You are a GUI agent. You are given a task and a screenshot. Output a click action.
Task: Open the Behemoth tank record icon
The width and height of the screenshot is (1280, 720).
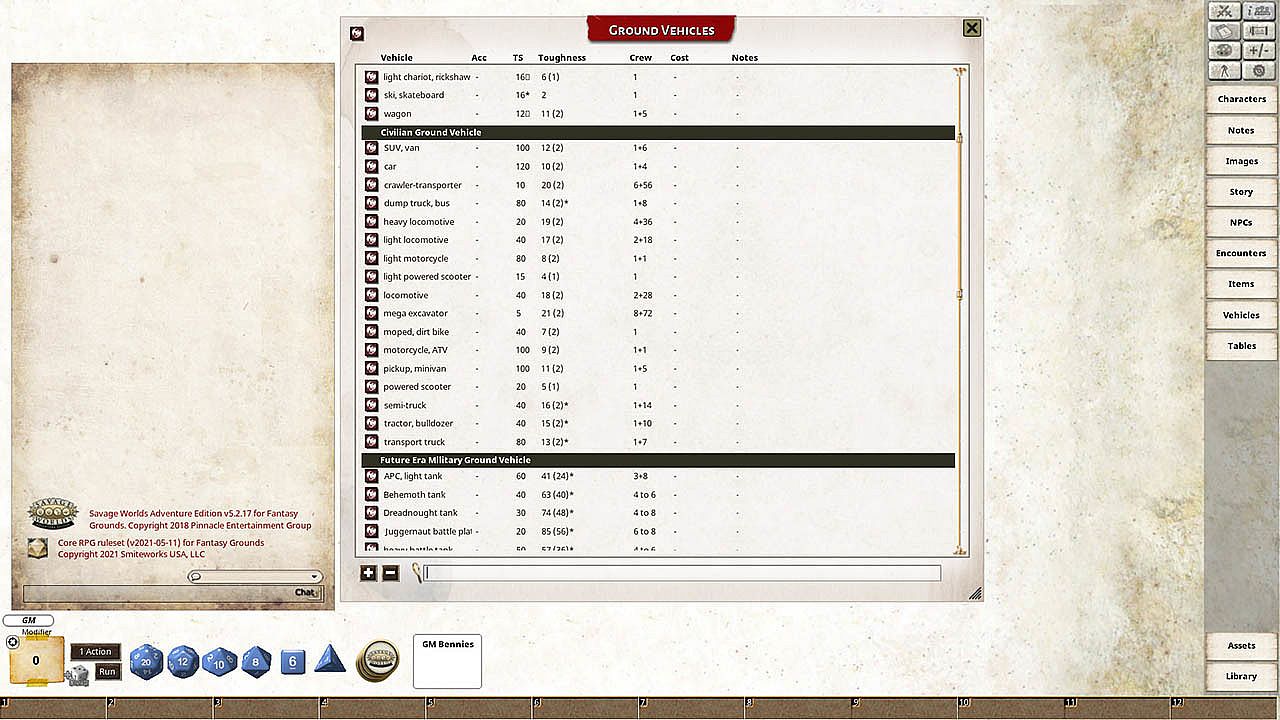click(x=371, y=494)
